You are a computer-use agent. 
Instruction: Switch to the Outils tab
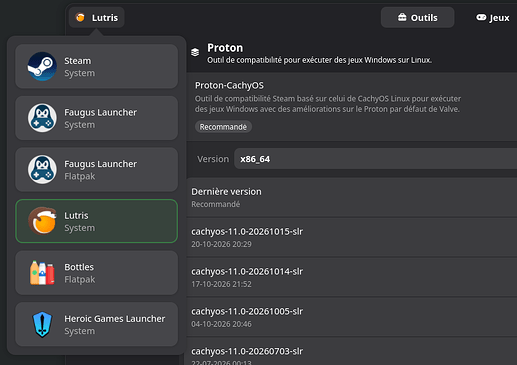point(417,17)
